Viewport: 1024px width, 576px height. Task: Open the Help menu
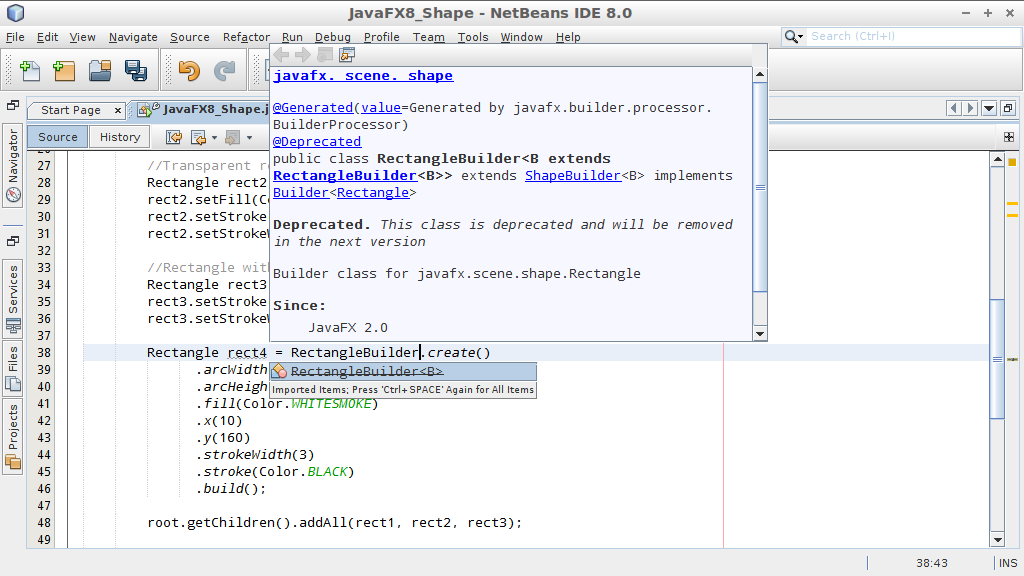(568, 37)
